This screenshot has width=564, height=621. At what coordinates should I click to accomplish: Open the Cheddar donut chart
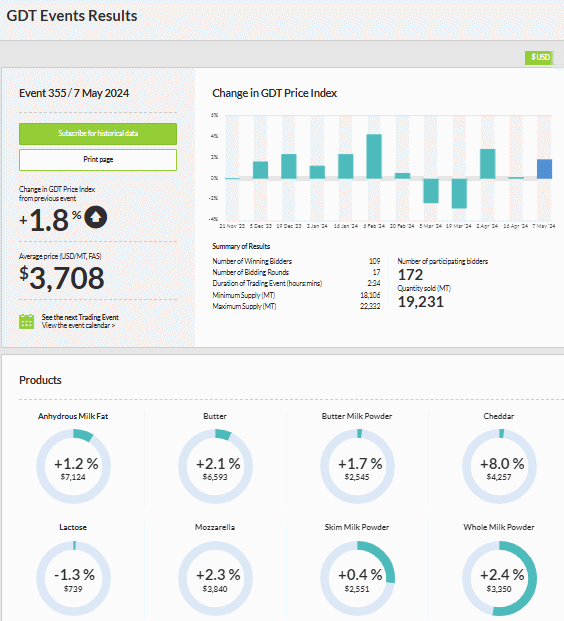(499, 467)
